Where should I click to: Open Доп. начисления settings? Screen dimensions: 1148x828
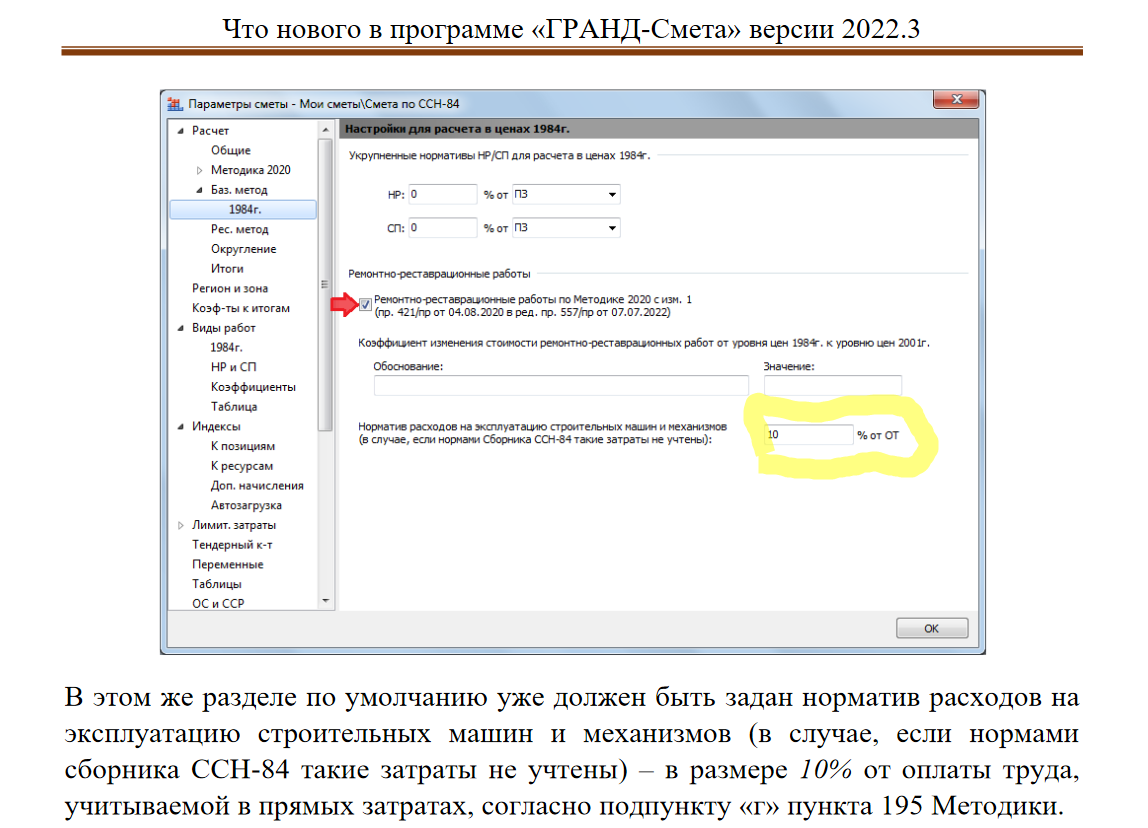pyautogui.click(x=257, y=485)
